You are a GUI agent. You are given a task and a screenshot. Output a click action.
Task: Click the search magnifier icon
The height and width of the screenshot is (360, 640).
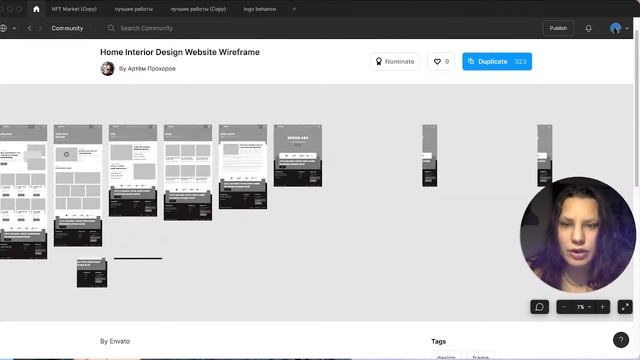click(111, 28)
